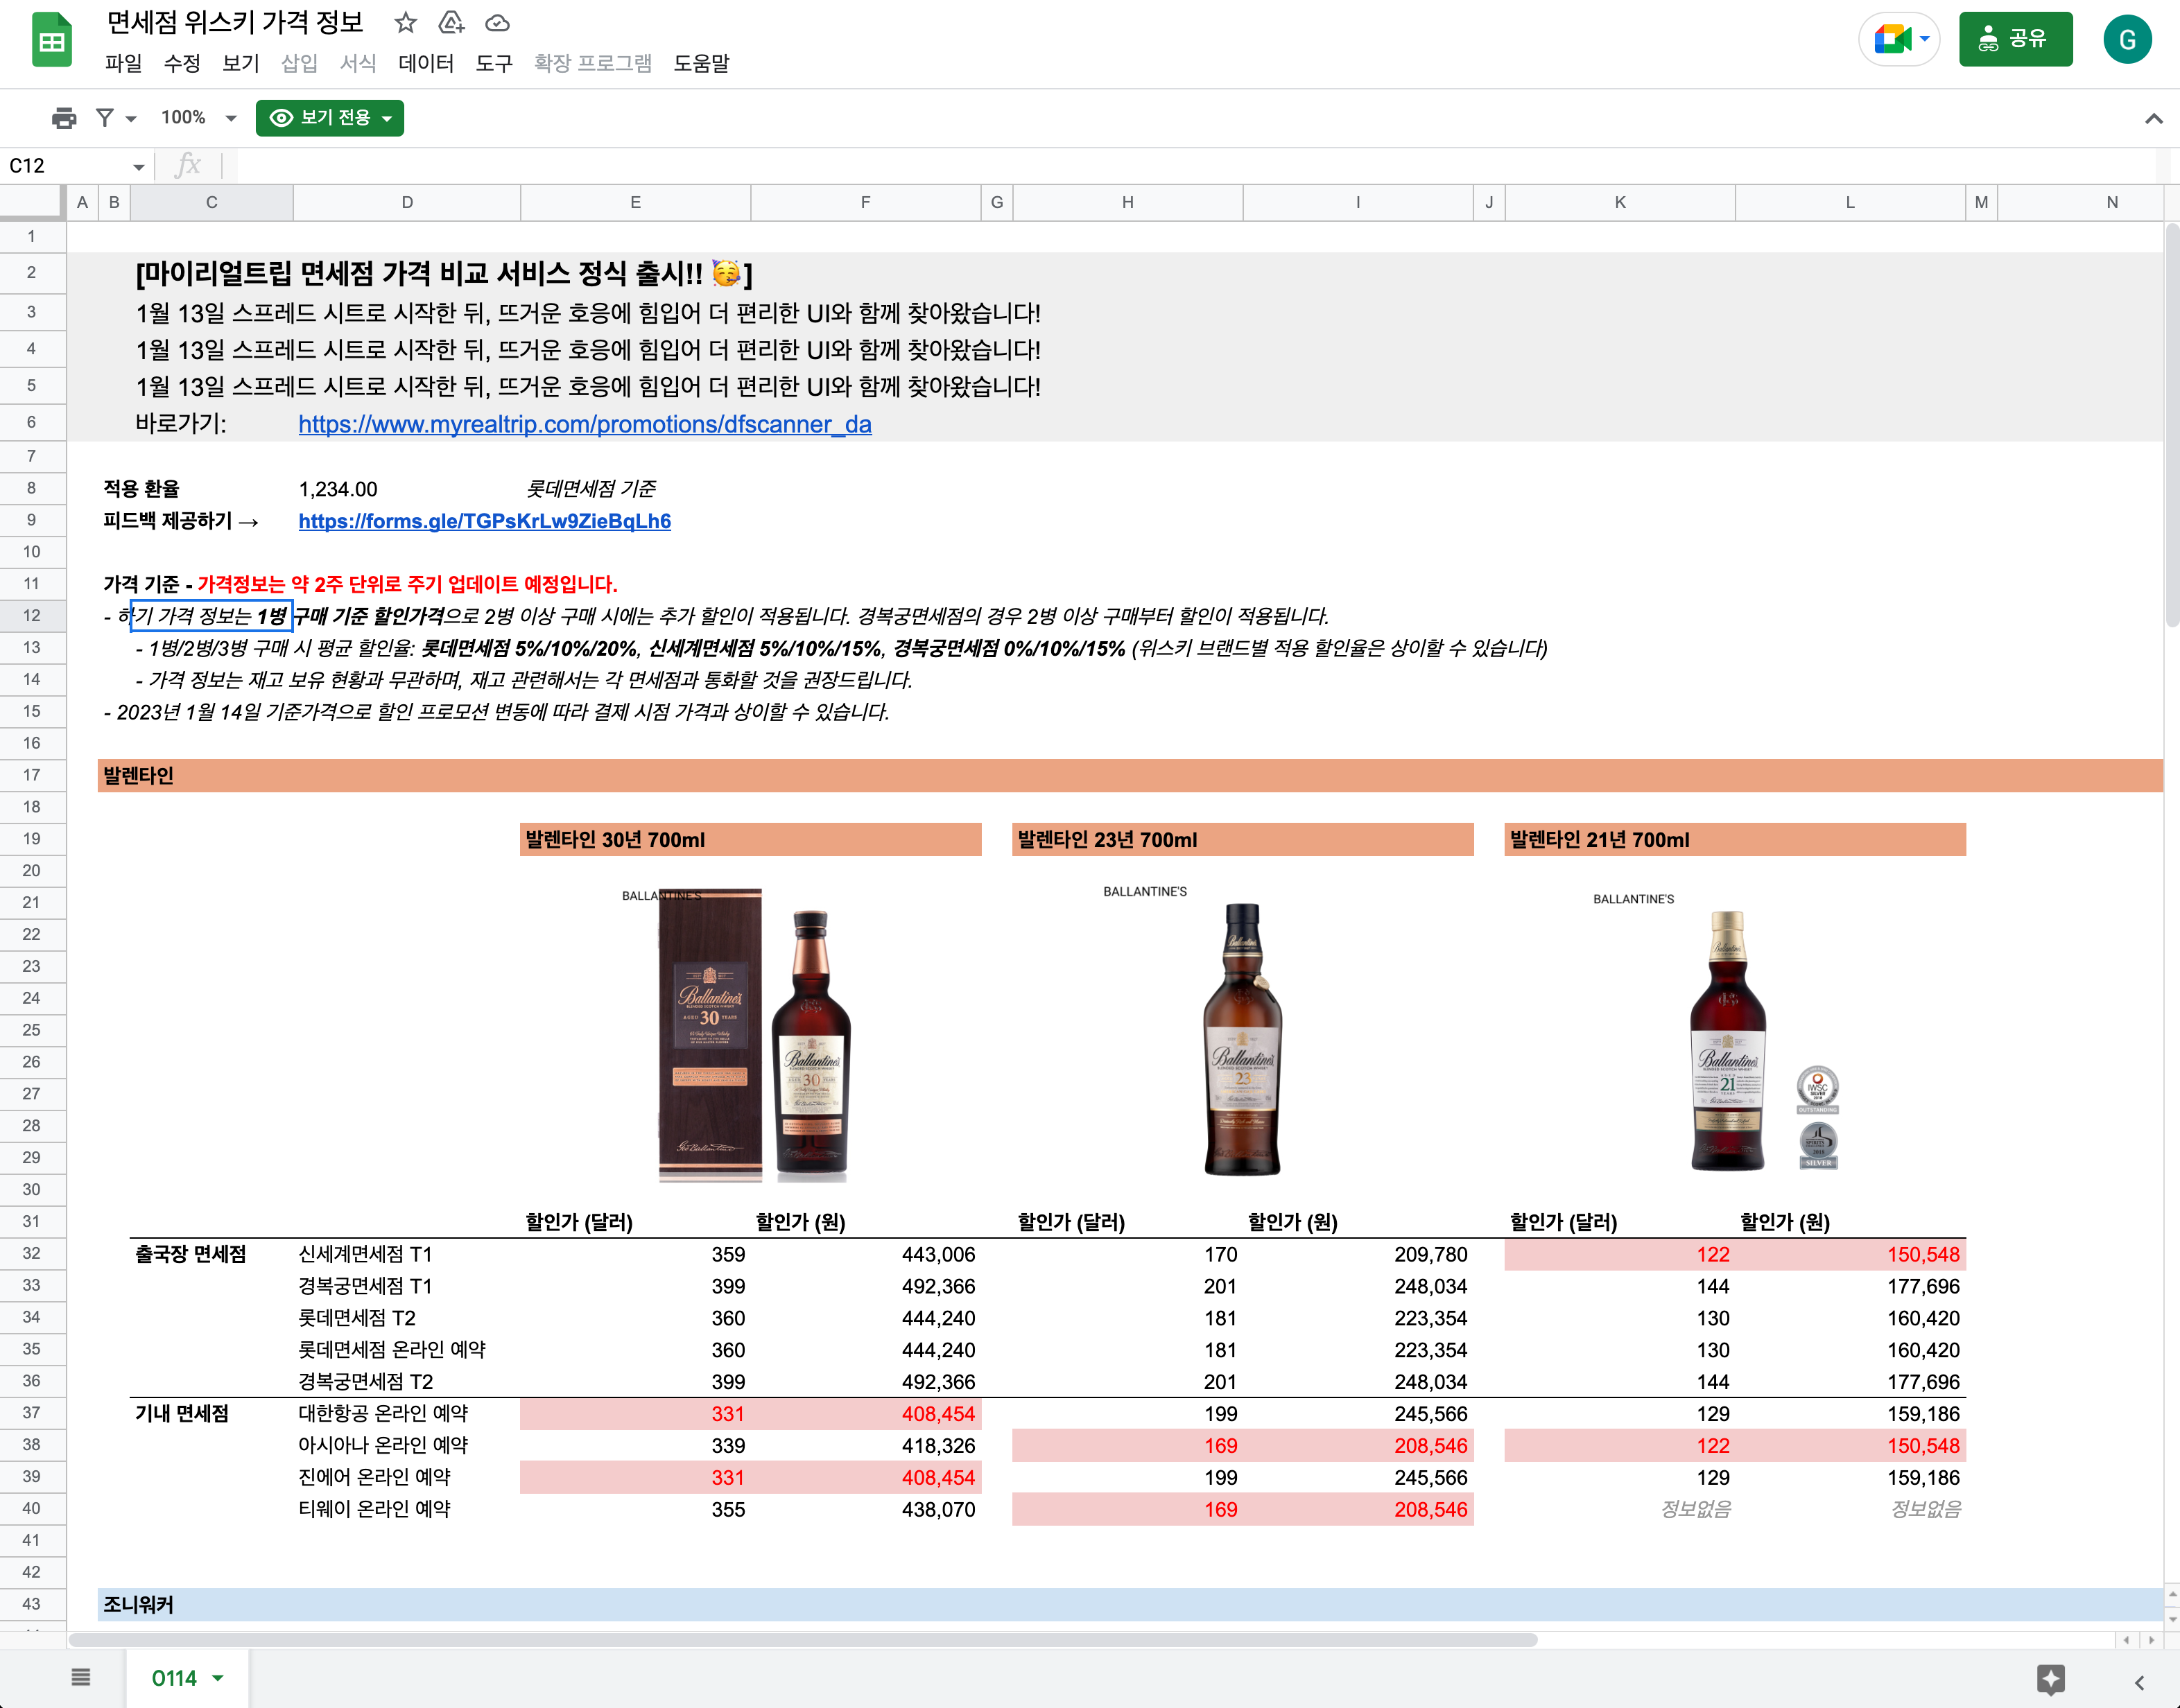Open the all sheets list icon

[x=81, y=1677]
